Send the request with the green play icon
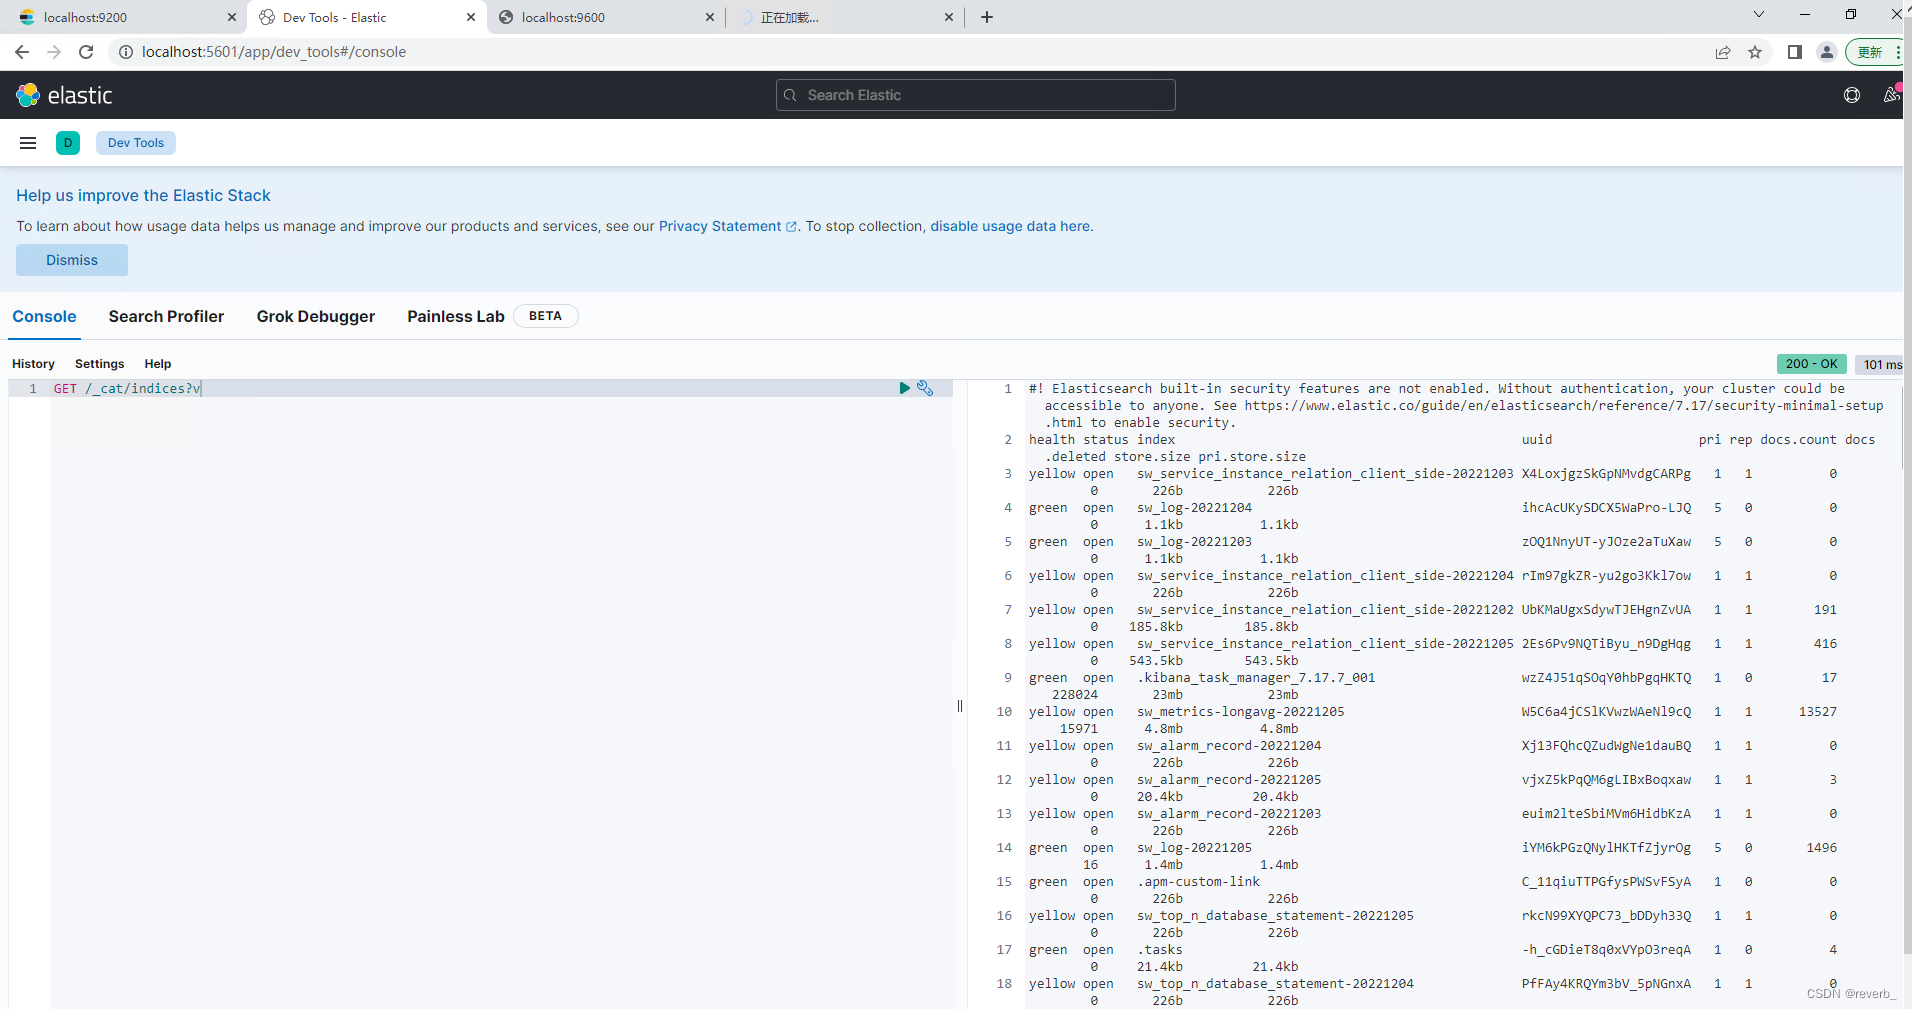The width and height of the screenshot is (1912, 1009). (904, 388)
